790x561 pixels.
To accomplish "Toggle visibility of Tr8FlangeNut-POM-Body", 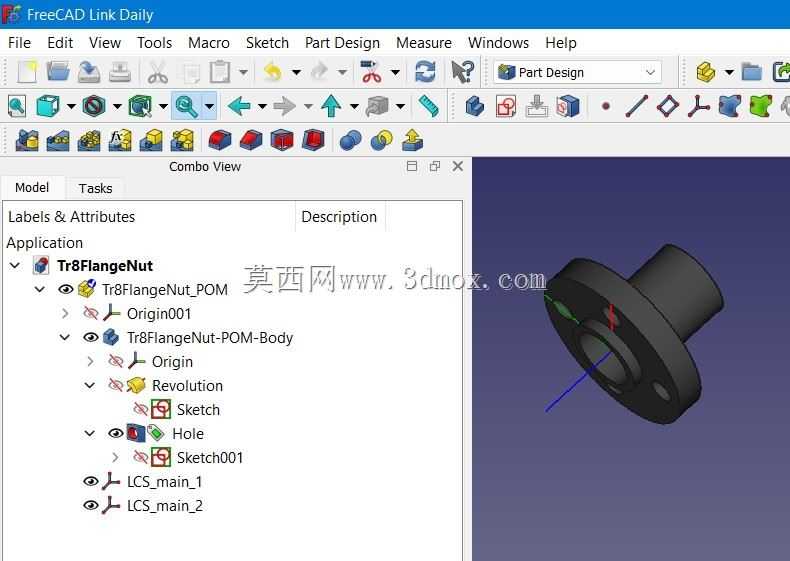I will pos(91,337).
